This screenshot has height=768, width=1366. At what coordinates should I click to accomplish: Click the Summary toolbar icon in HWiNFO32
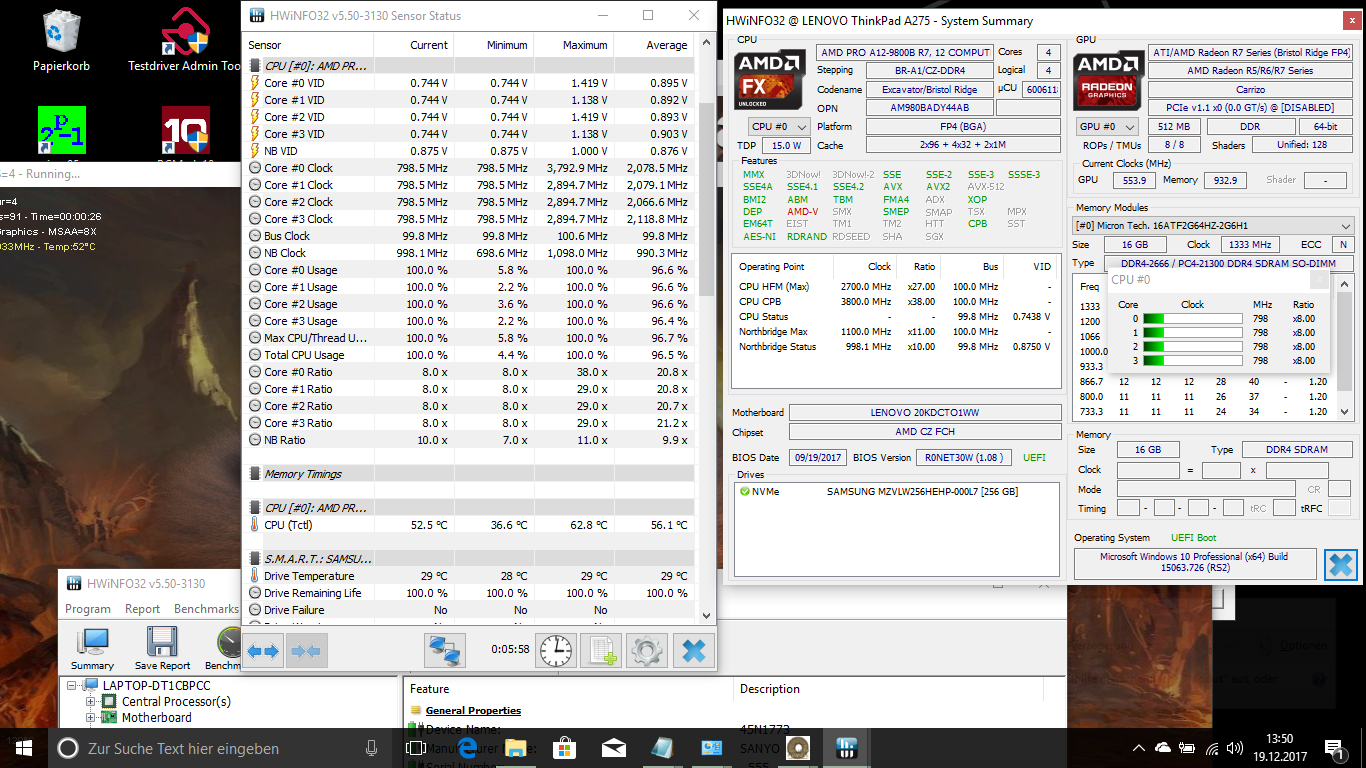pos(93,648)
